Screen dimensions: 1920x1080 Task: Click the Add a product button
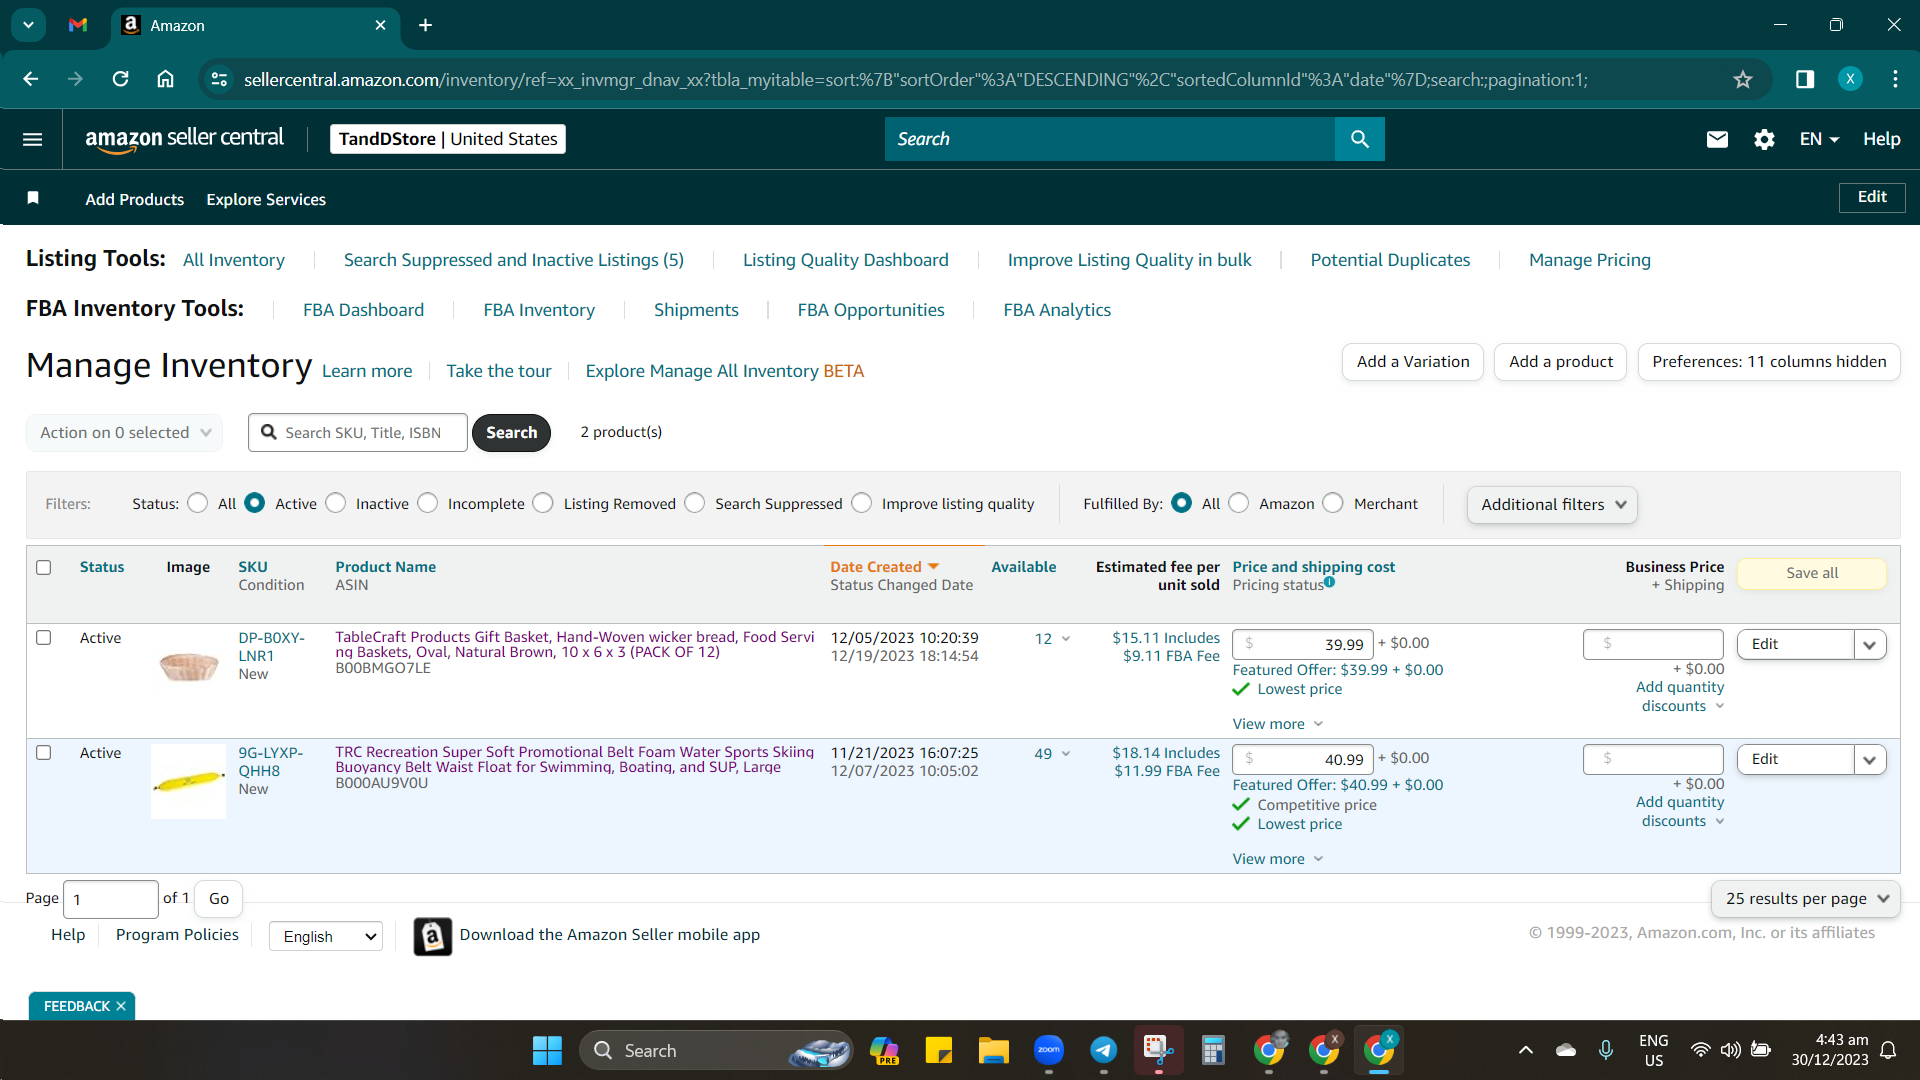[x=1560, y=362]
